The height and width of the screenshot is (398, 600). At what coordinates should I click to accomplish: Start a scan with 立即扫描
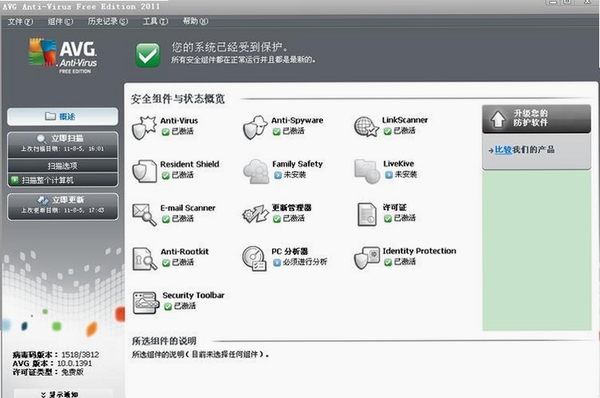63,144
